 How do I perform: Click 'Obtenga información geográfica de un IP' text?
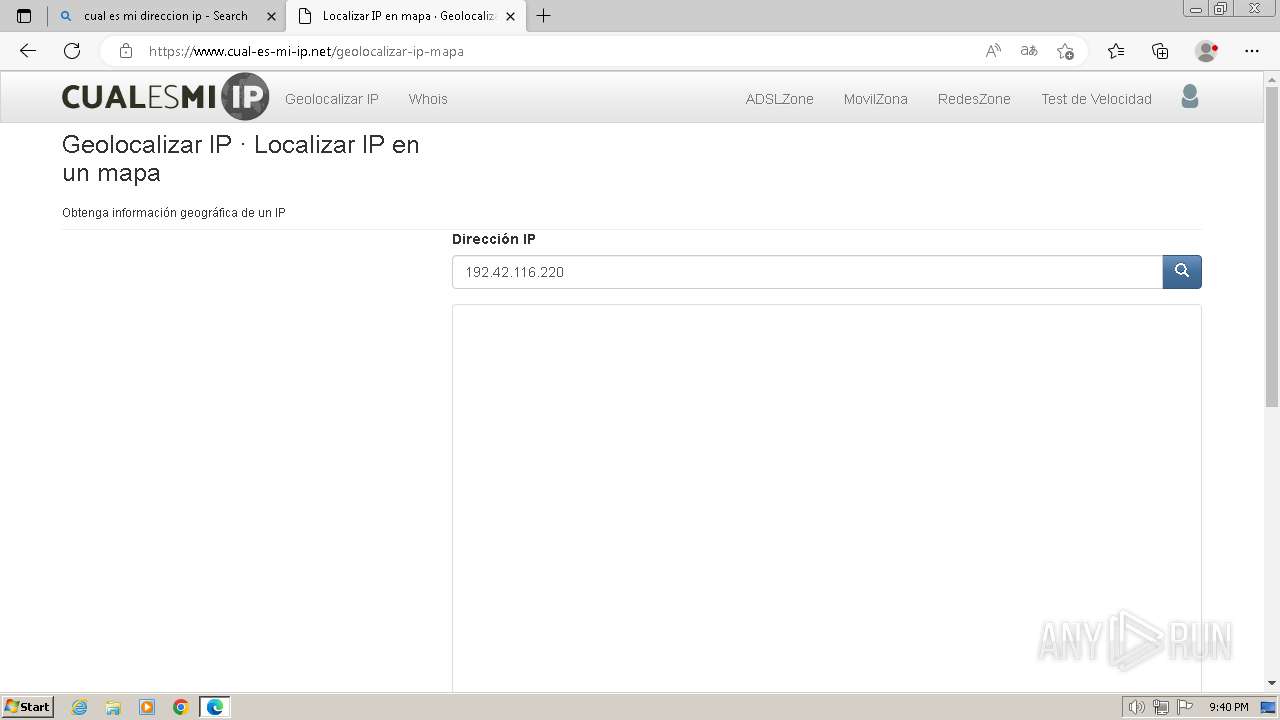[174, 213]
